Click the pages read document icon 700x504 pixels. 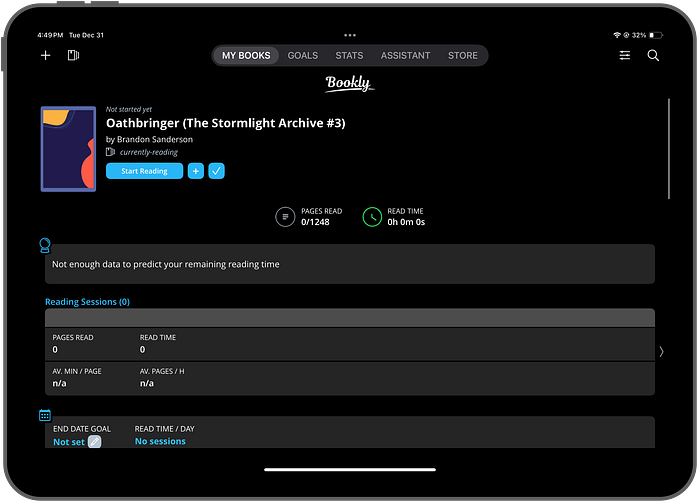pyautogui.click(x=285, y=217)
